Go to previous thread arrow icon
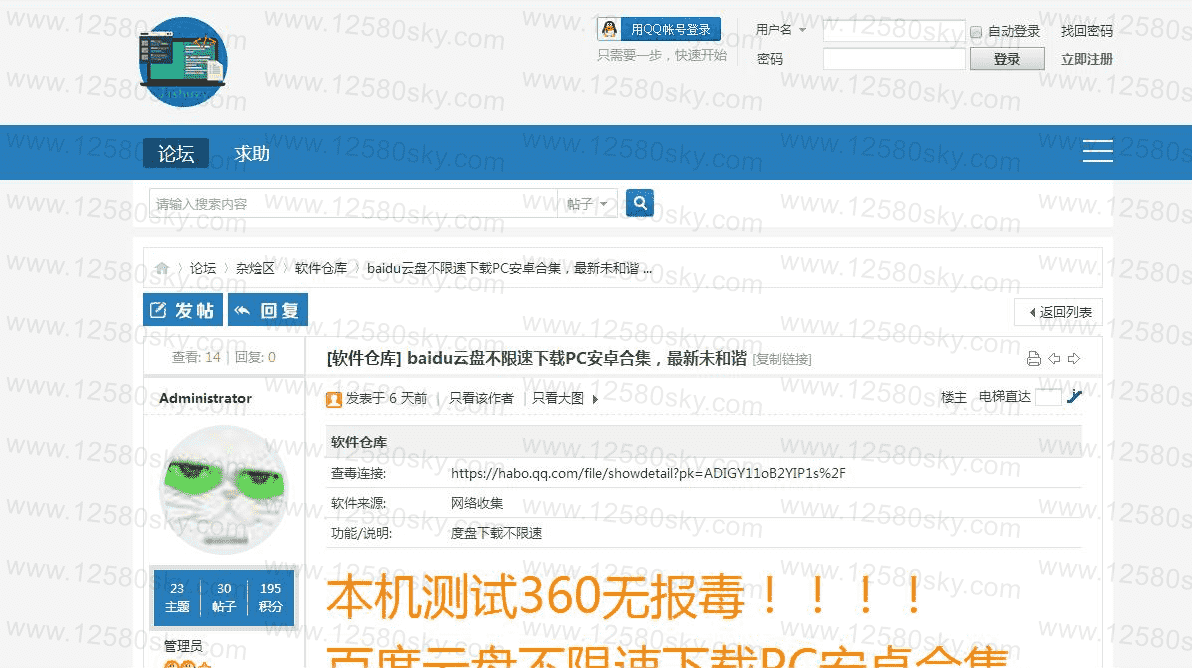Image resolution: width=1192 pixels, height=668 pixels. tap(1054, 359)
